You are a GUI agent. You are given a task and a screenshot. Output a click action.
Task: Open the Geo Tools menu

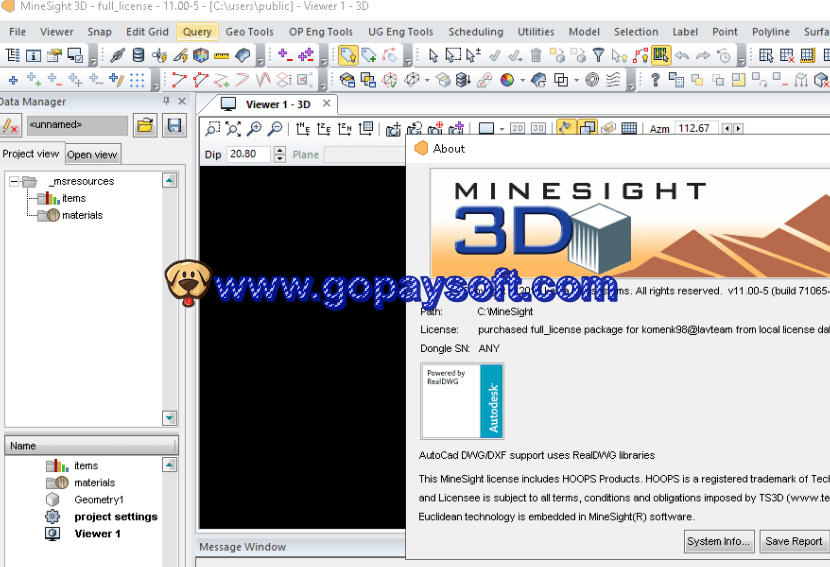[x=249, y=32]
